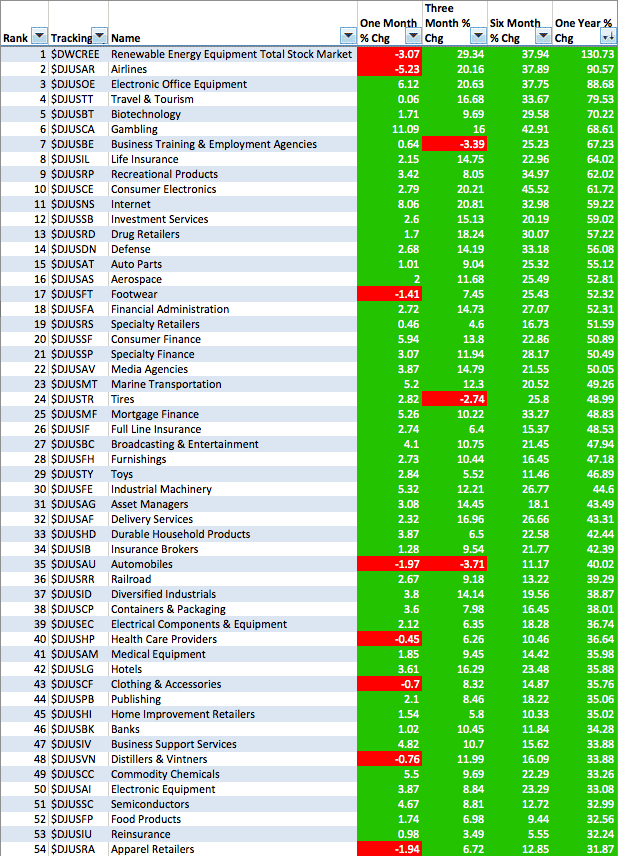Screen dimensions: 618x856
Task: Select the Recreational Products cell
Action: [x=233, y=174]
